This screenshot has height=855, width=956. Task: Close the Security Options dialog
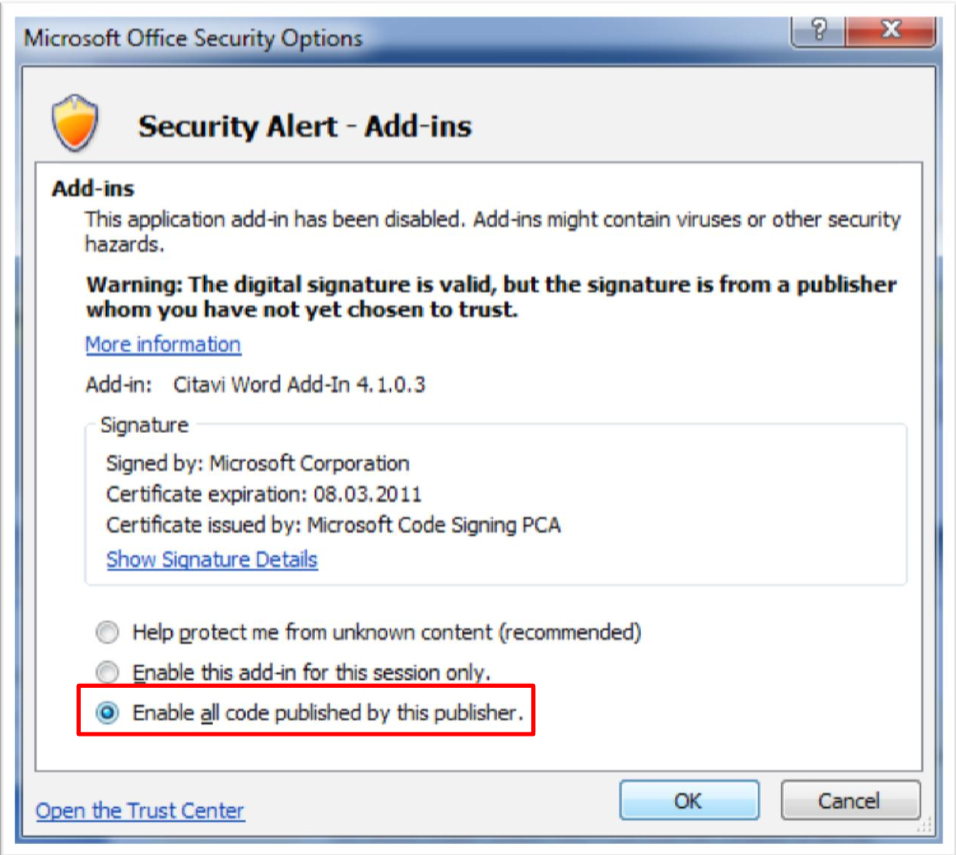pos(890,33)
